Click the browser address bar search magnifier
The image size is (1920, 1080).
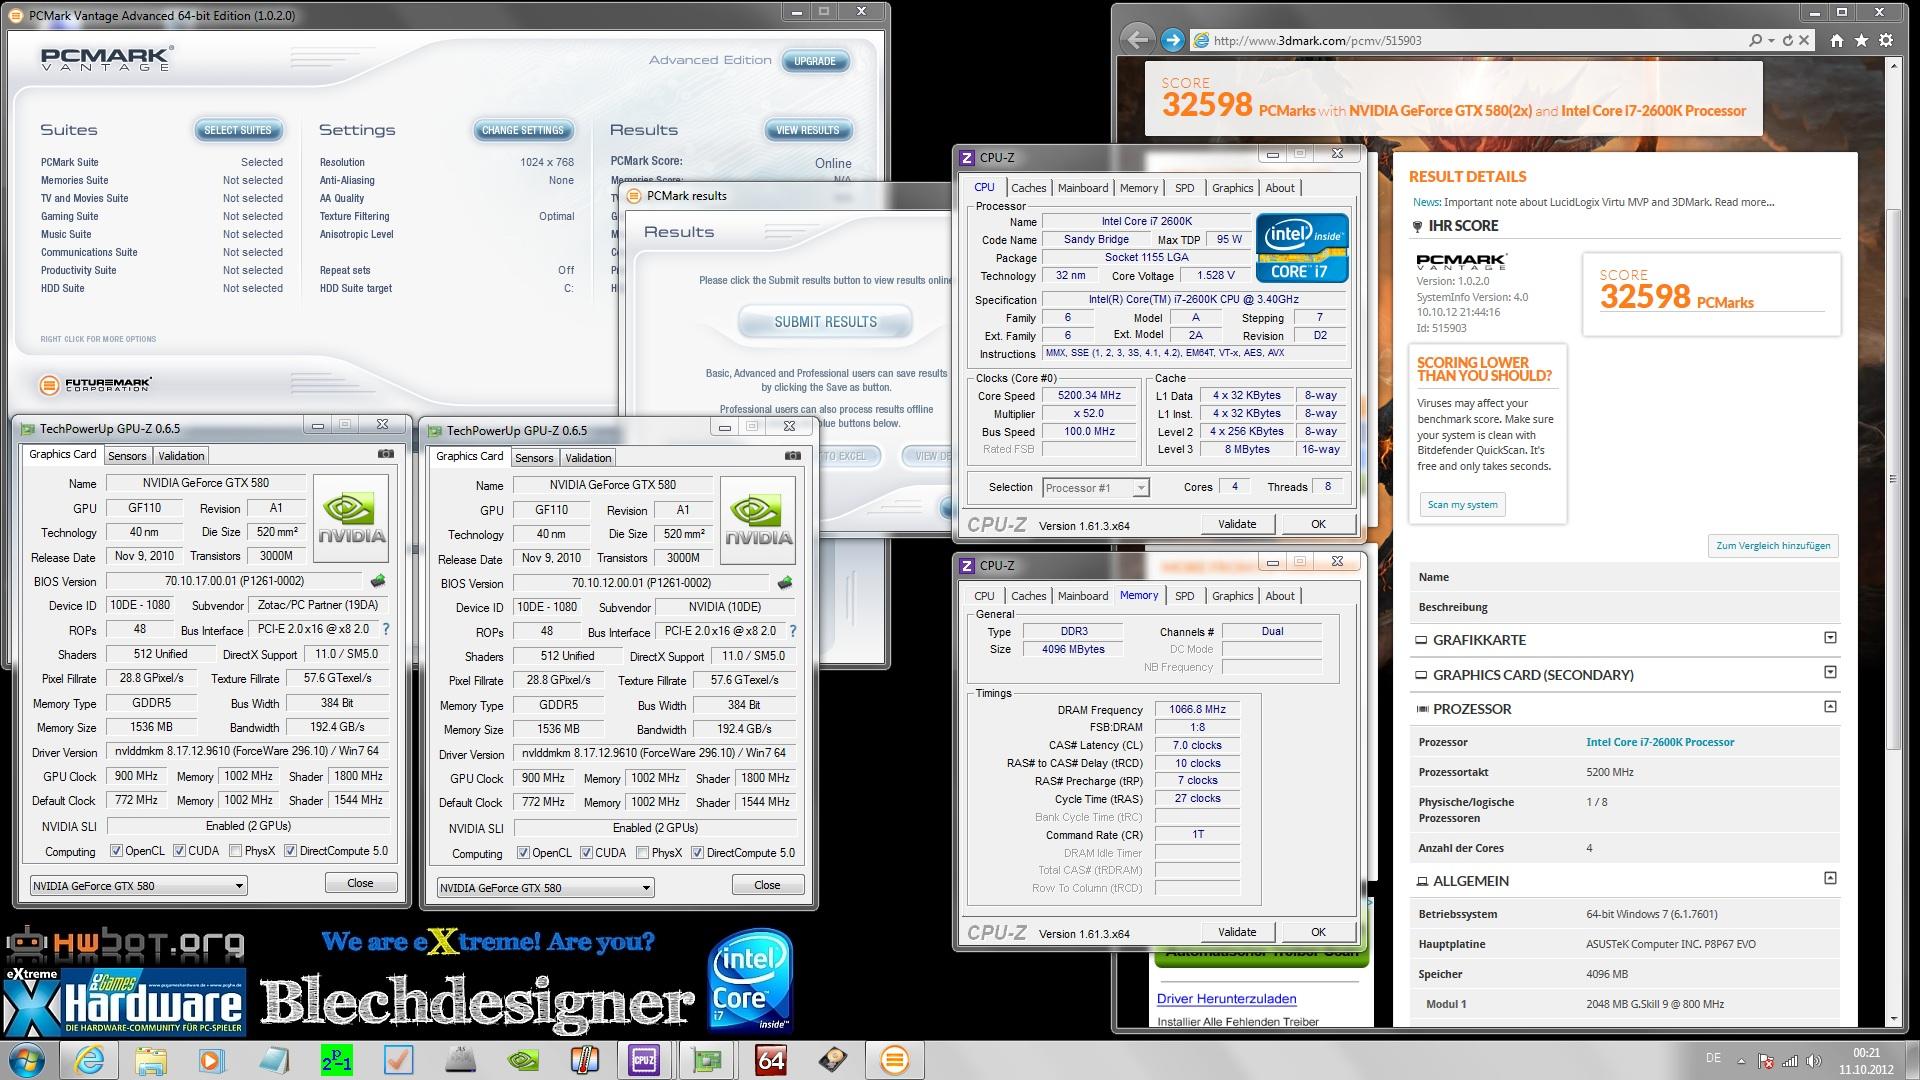1756,40
